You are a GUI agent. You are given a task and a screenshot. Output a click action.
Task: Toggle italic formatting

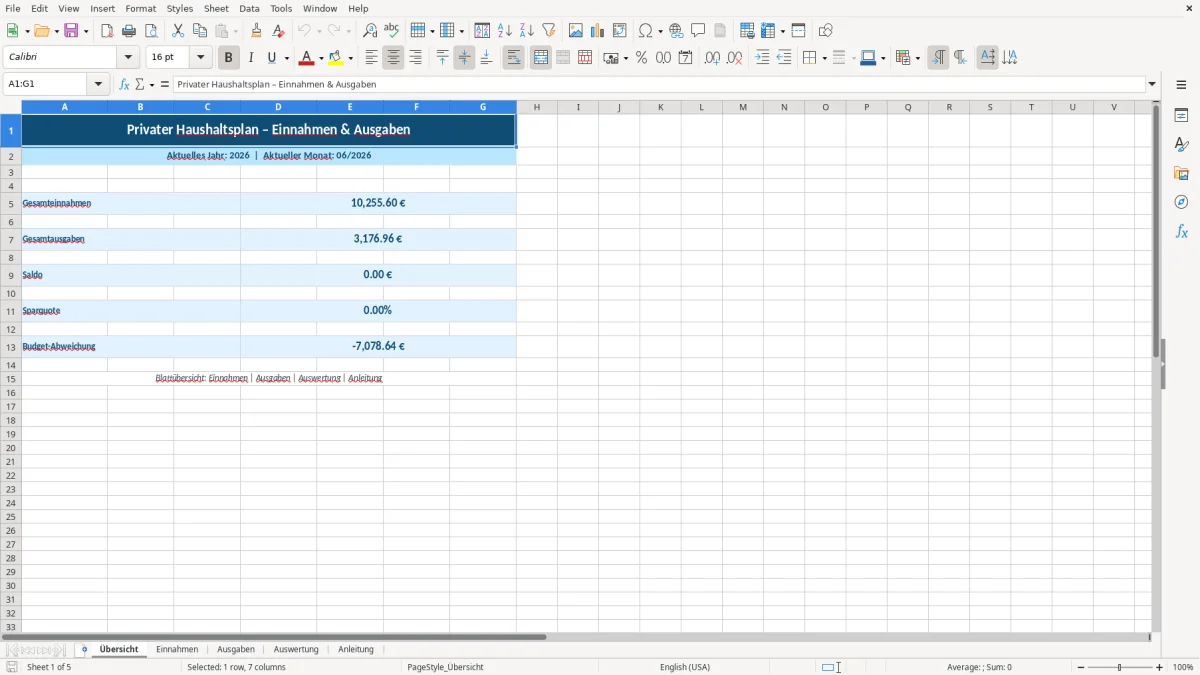tap(251, 58)
